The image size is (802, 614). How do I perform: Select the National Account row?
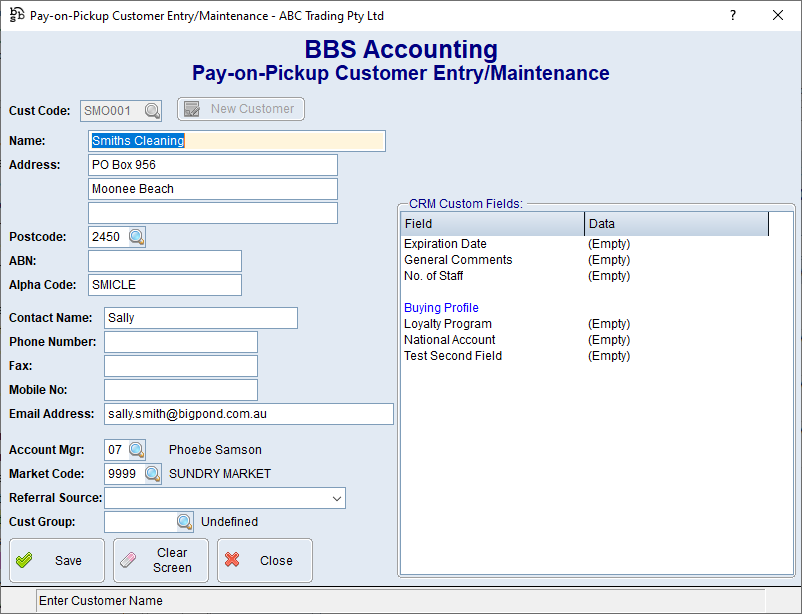[450, 340]
